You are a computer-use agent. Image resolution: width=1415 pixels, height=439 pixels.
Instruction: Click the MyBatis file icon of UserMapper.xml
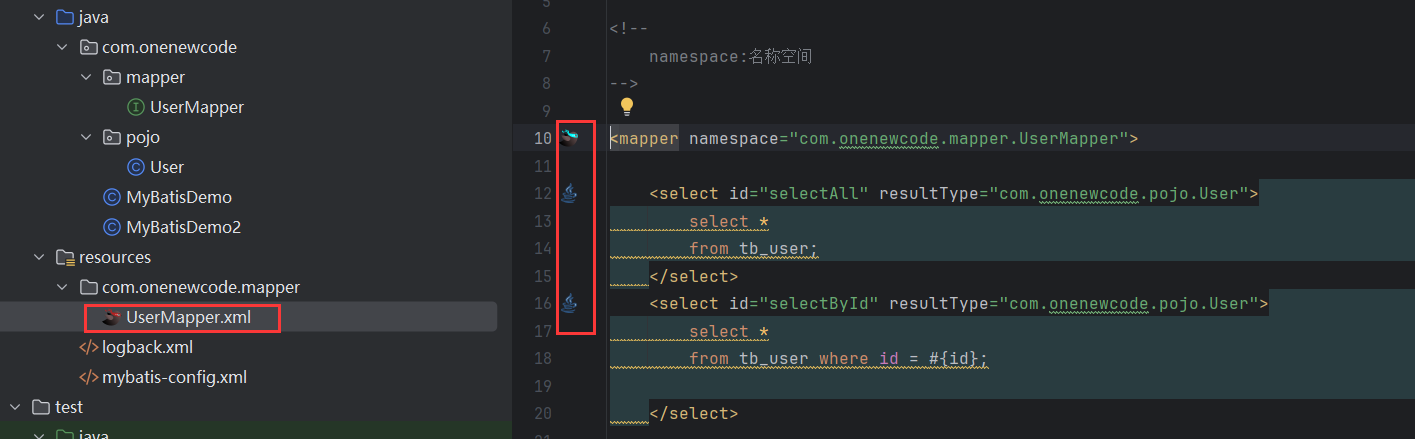coord(112,318)
